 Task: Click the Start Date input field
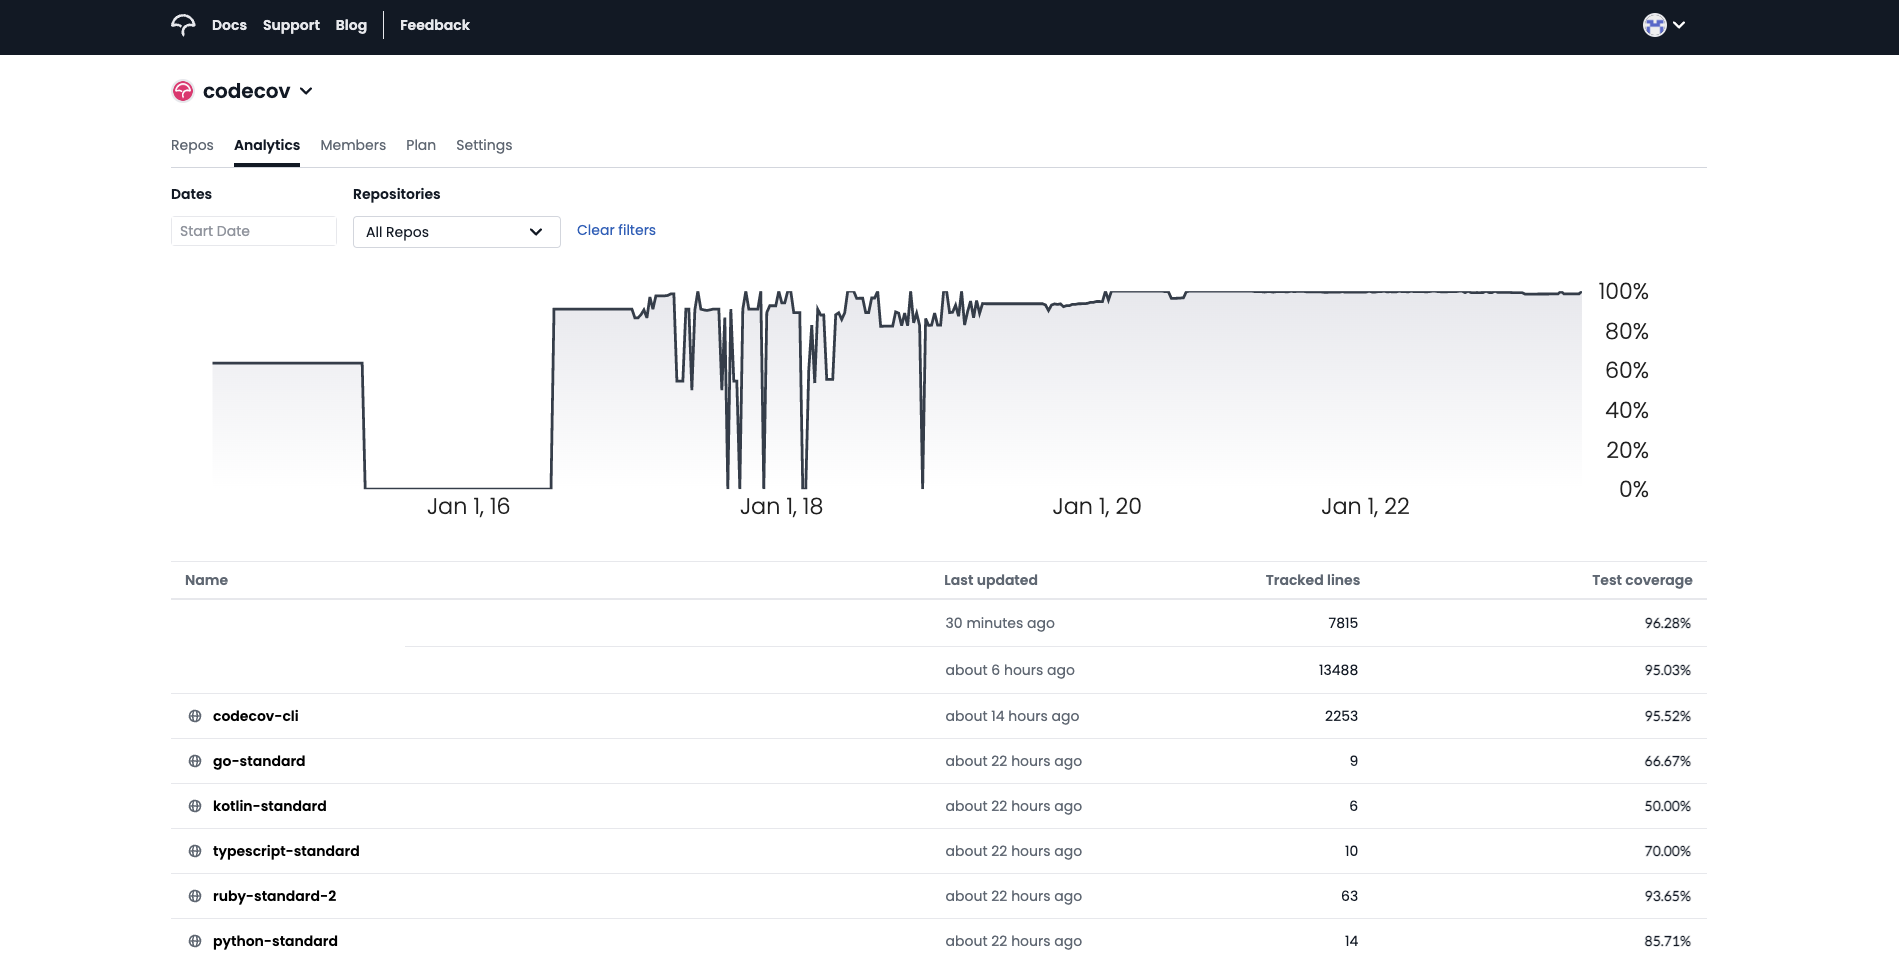pos(254,231)
